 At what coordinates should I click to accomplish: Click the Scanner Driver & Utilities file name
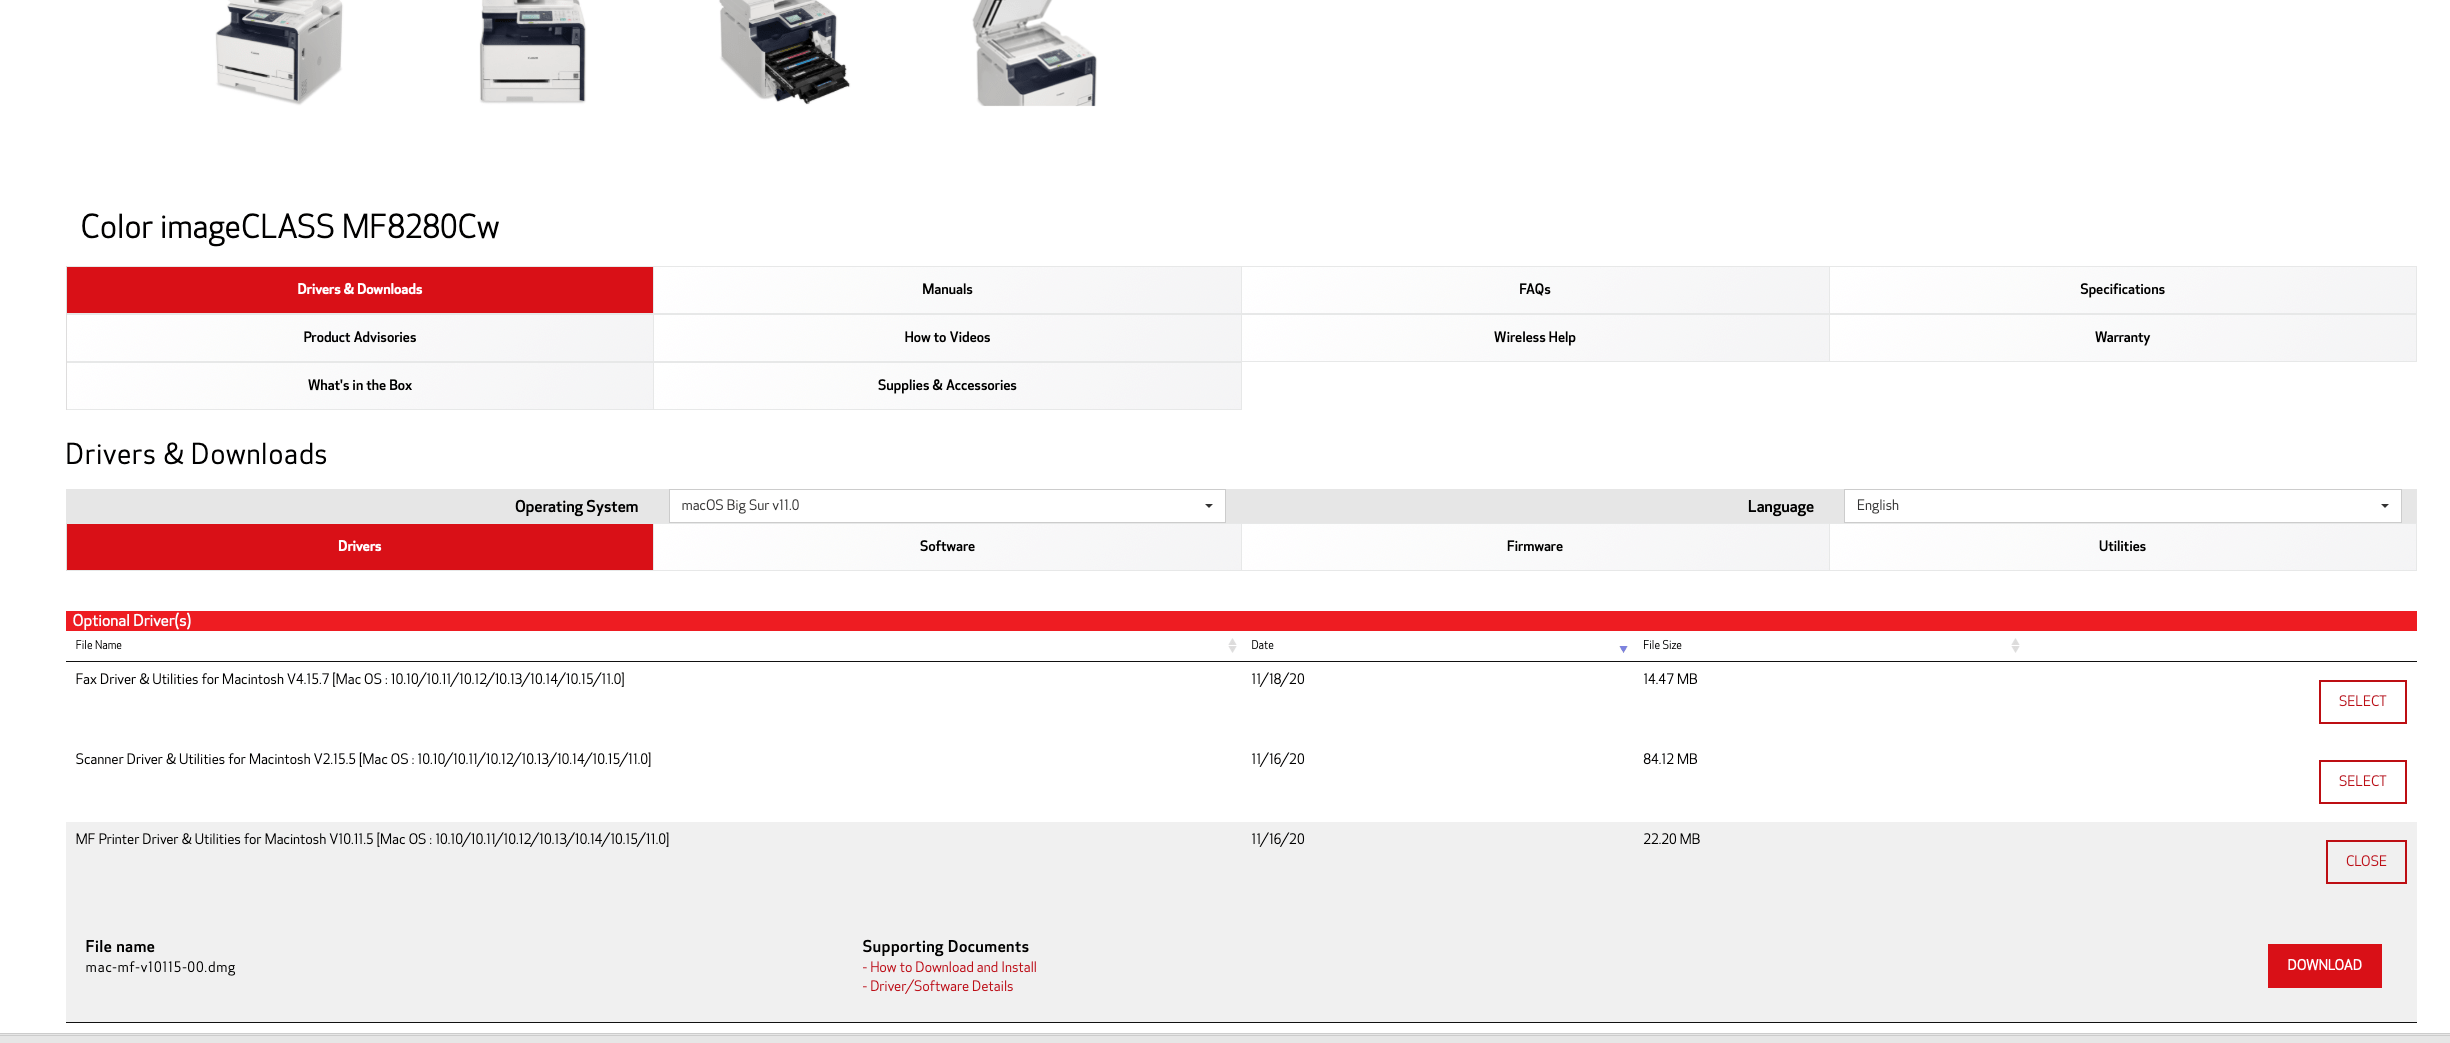363,759
